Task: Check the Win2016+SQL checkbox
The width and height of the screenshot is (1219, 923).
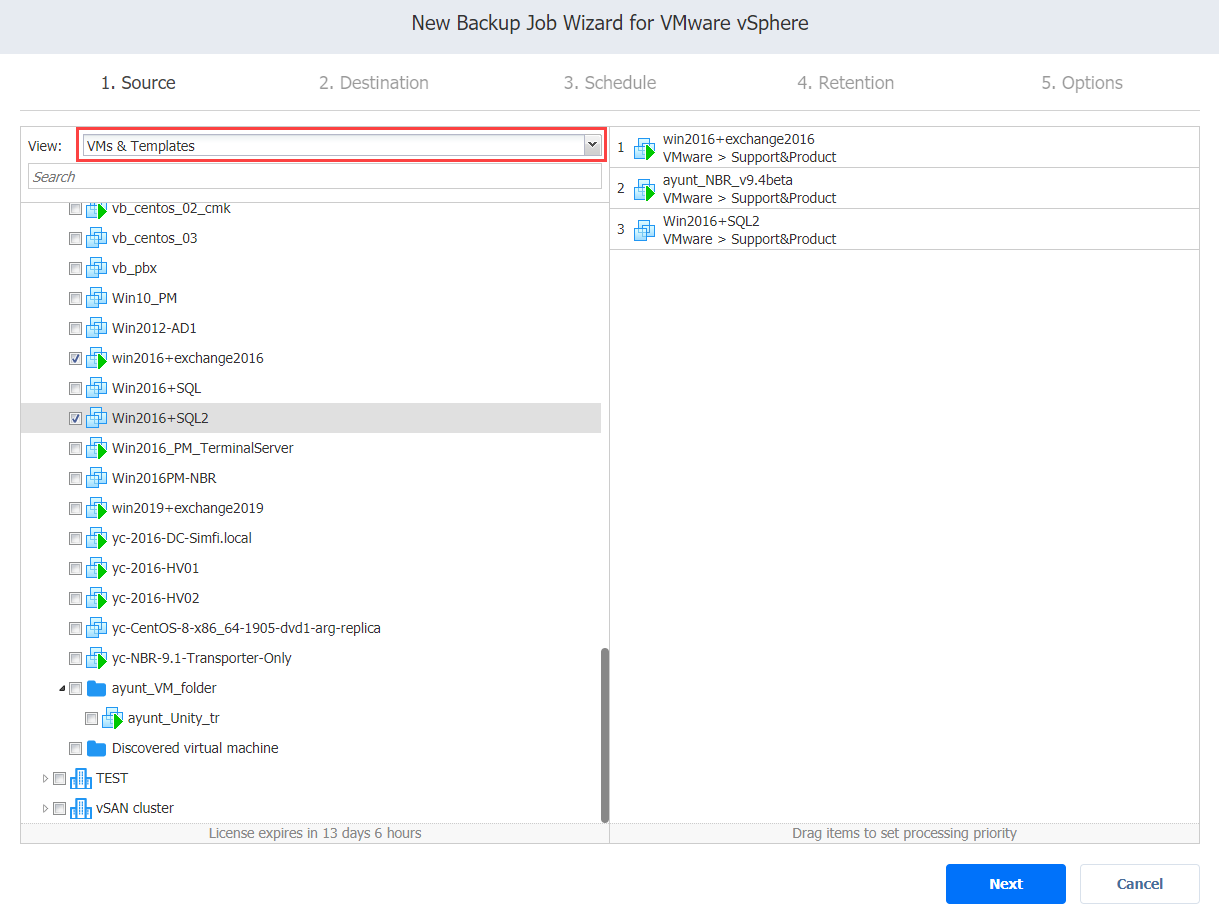Action: [75, 388]
